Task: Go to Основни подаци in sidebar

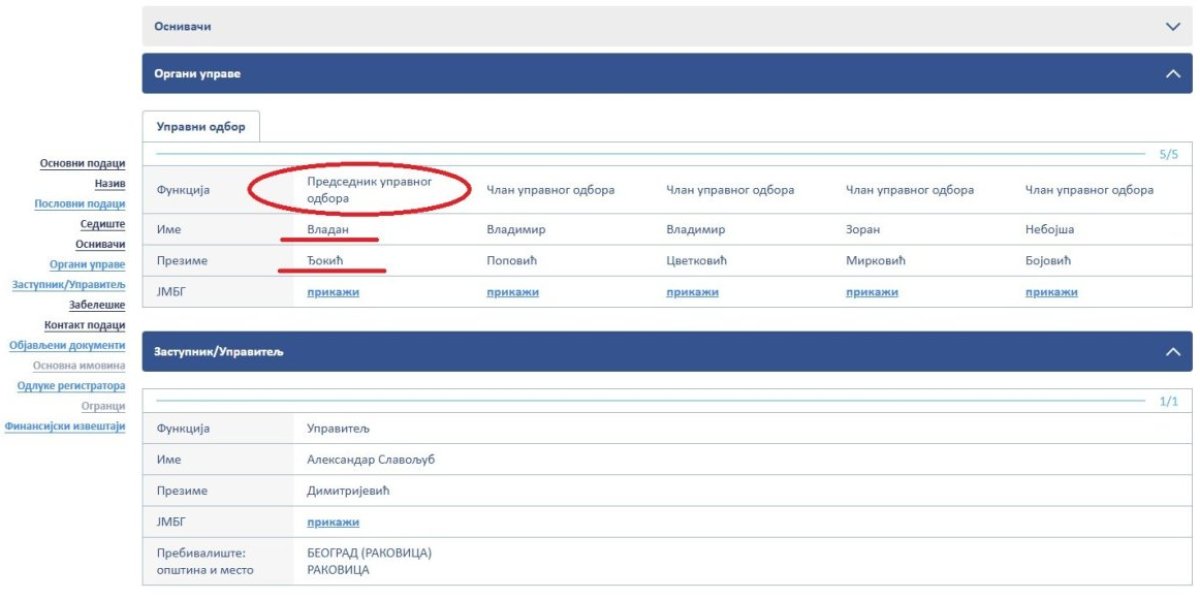Action: (x=82, y=163)
